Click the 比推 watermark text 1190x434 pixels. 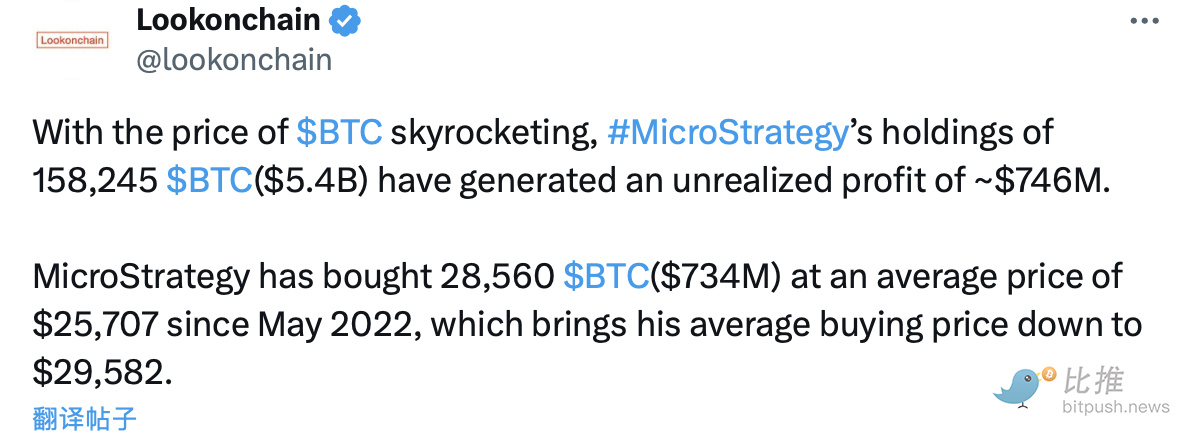[1094, 381]
